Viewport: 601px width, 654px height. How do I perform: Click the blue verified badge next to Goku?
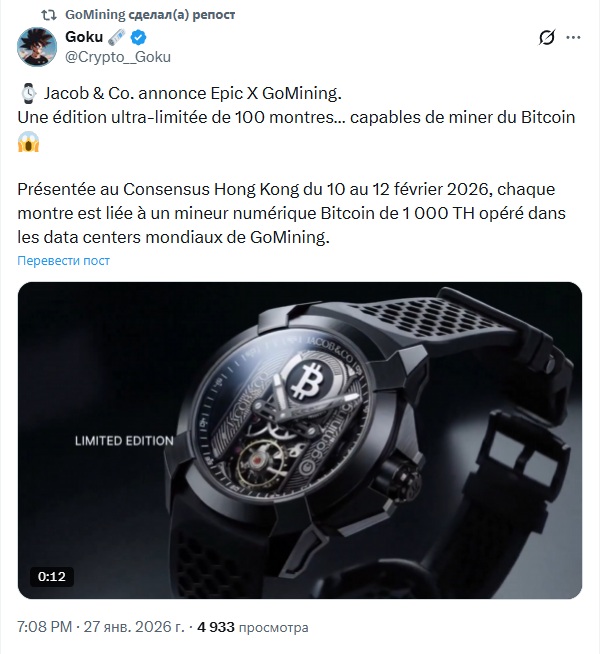click(x=138, y=38)
